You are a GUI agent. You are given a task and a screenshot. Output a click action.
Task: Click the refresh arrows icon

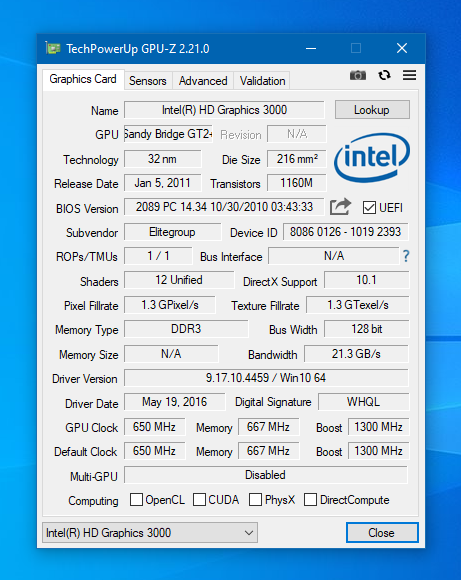384,75
